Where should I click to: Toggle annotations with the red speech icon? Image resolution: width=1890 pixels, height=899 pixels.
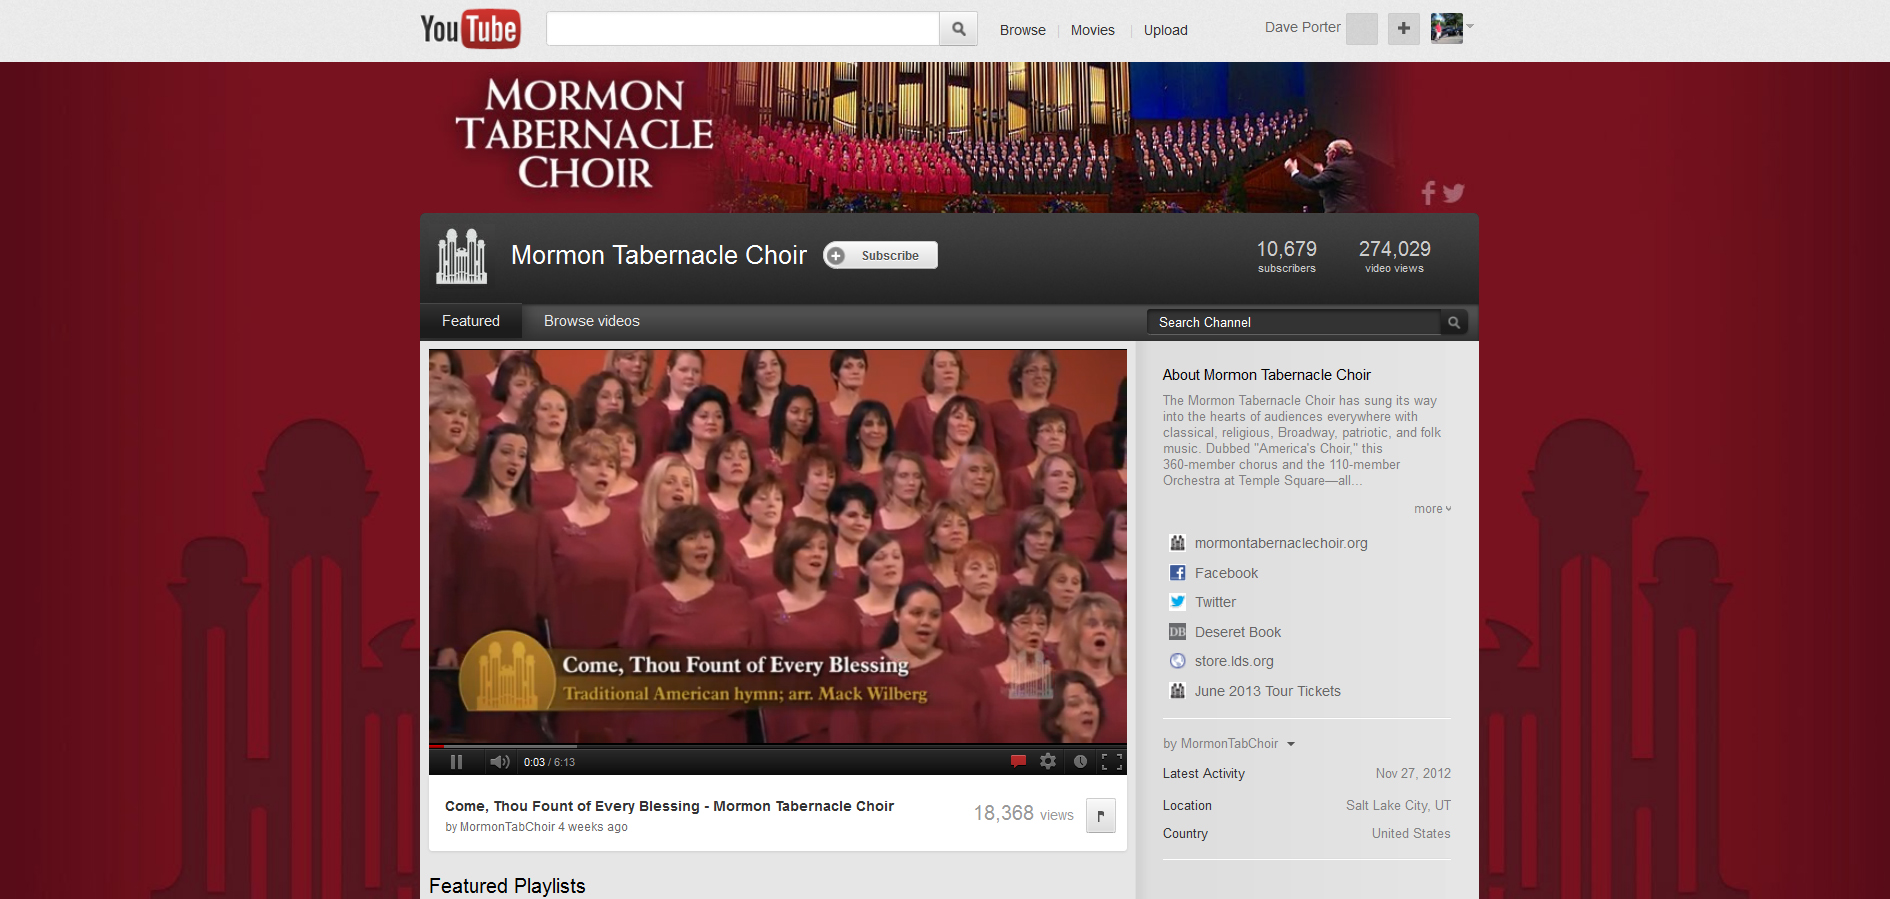(x=1018, y=761)
